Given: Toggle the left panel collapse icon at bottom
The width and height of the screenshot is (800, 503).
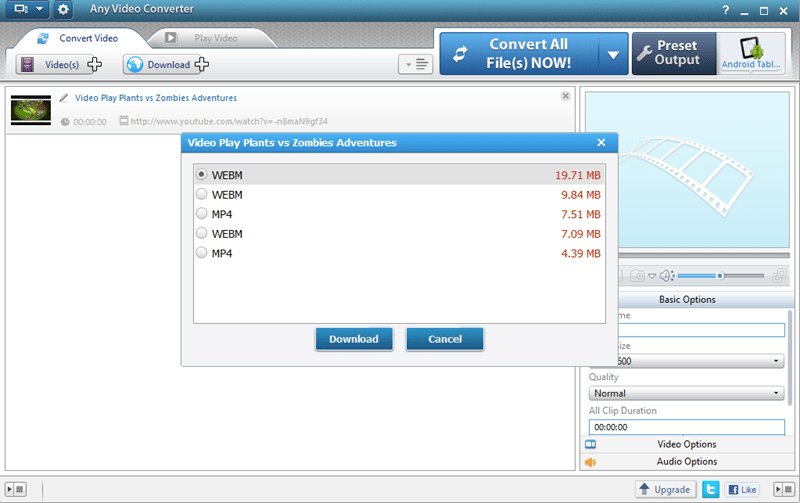Looking at the screenshot, I should click(x=15, y=490).
